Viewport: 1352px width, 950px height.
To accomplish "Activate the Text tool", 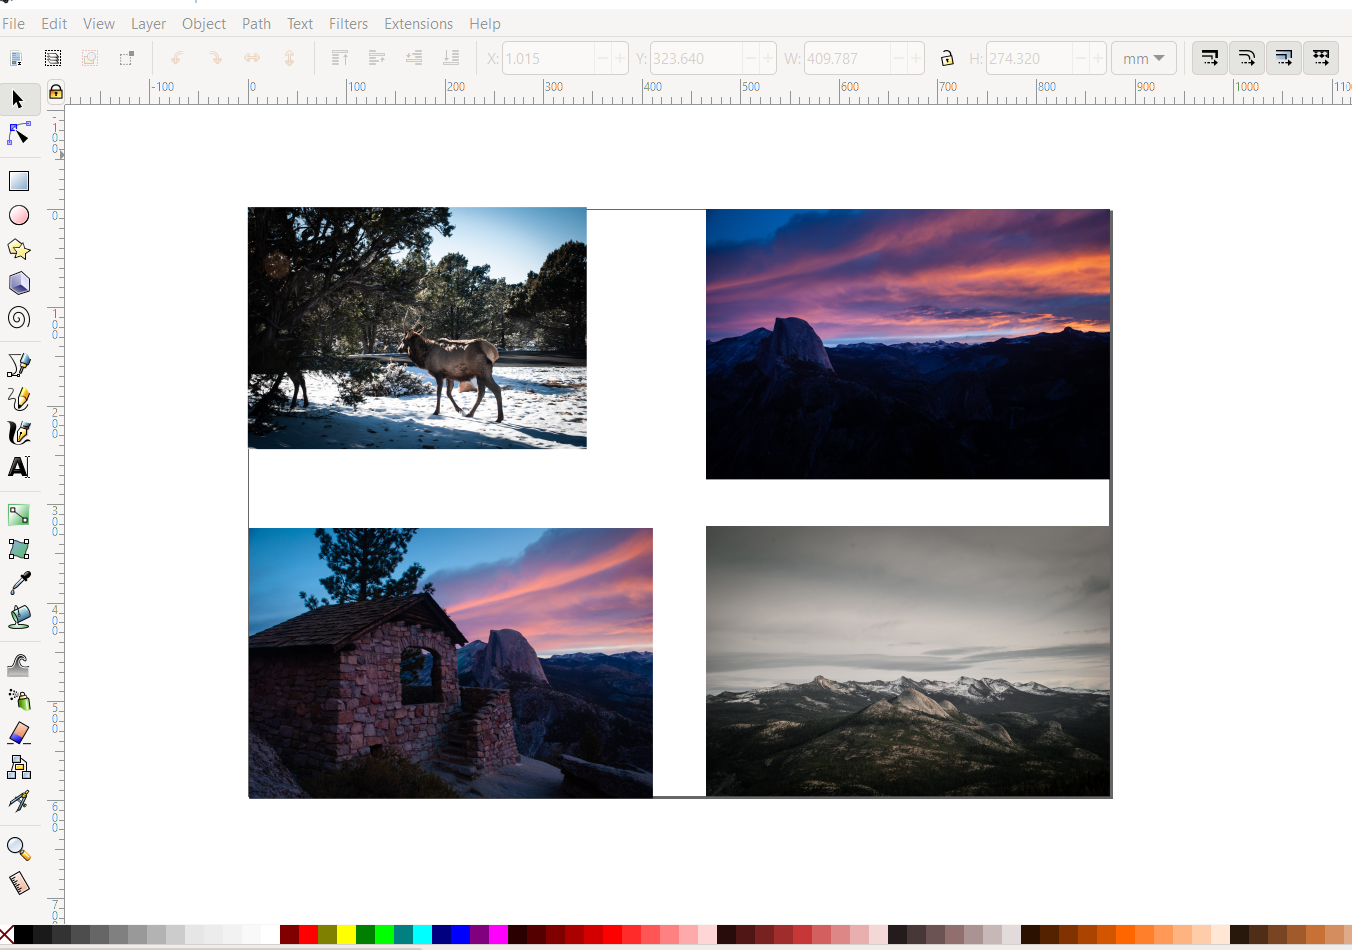I will point(18,467).
